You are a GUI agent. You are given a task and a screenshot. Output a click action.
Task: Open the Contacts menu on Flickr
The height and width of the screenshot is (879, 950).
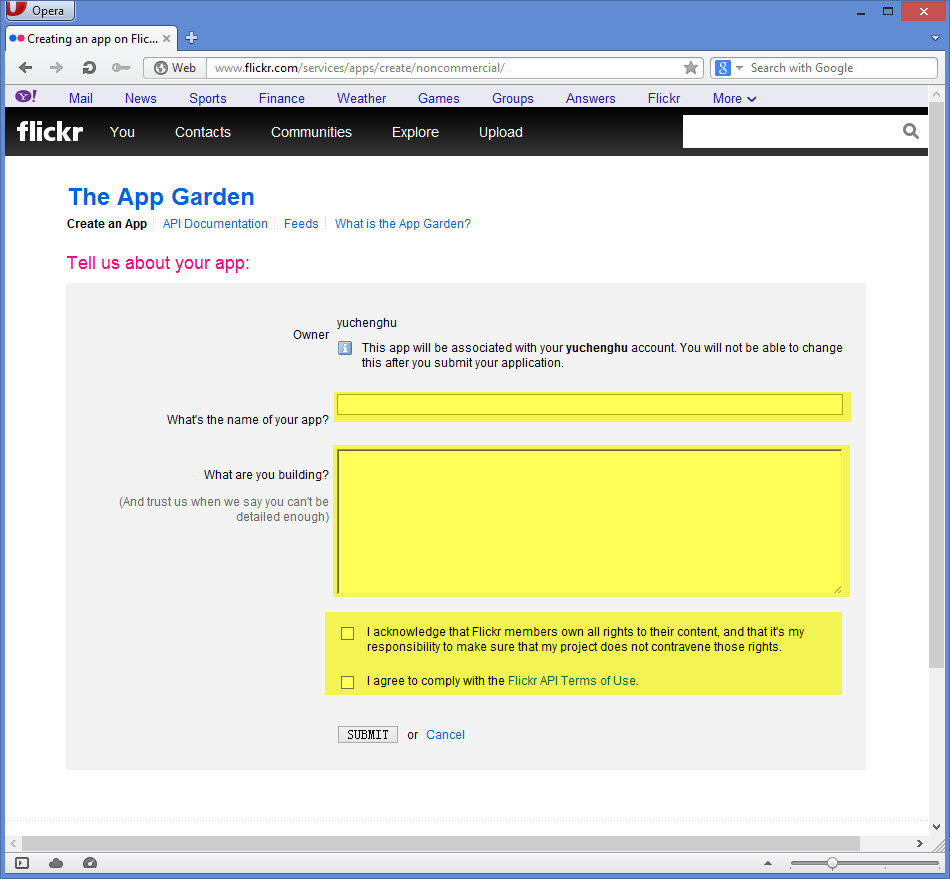pyautogui.click(x=203, y=132)
